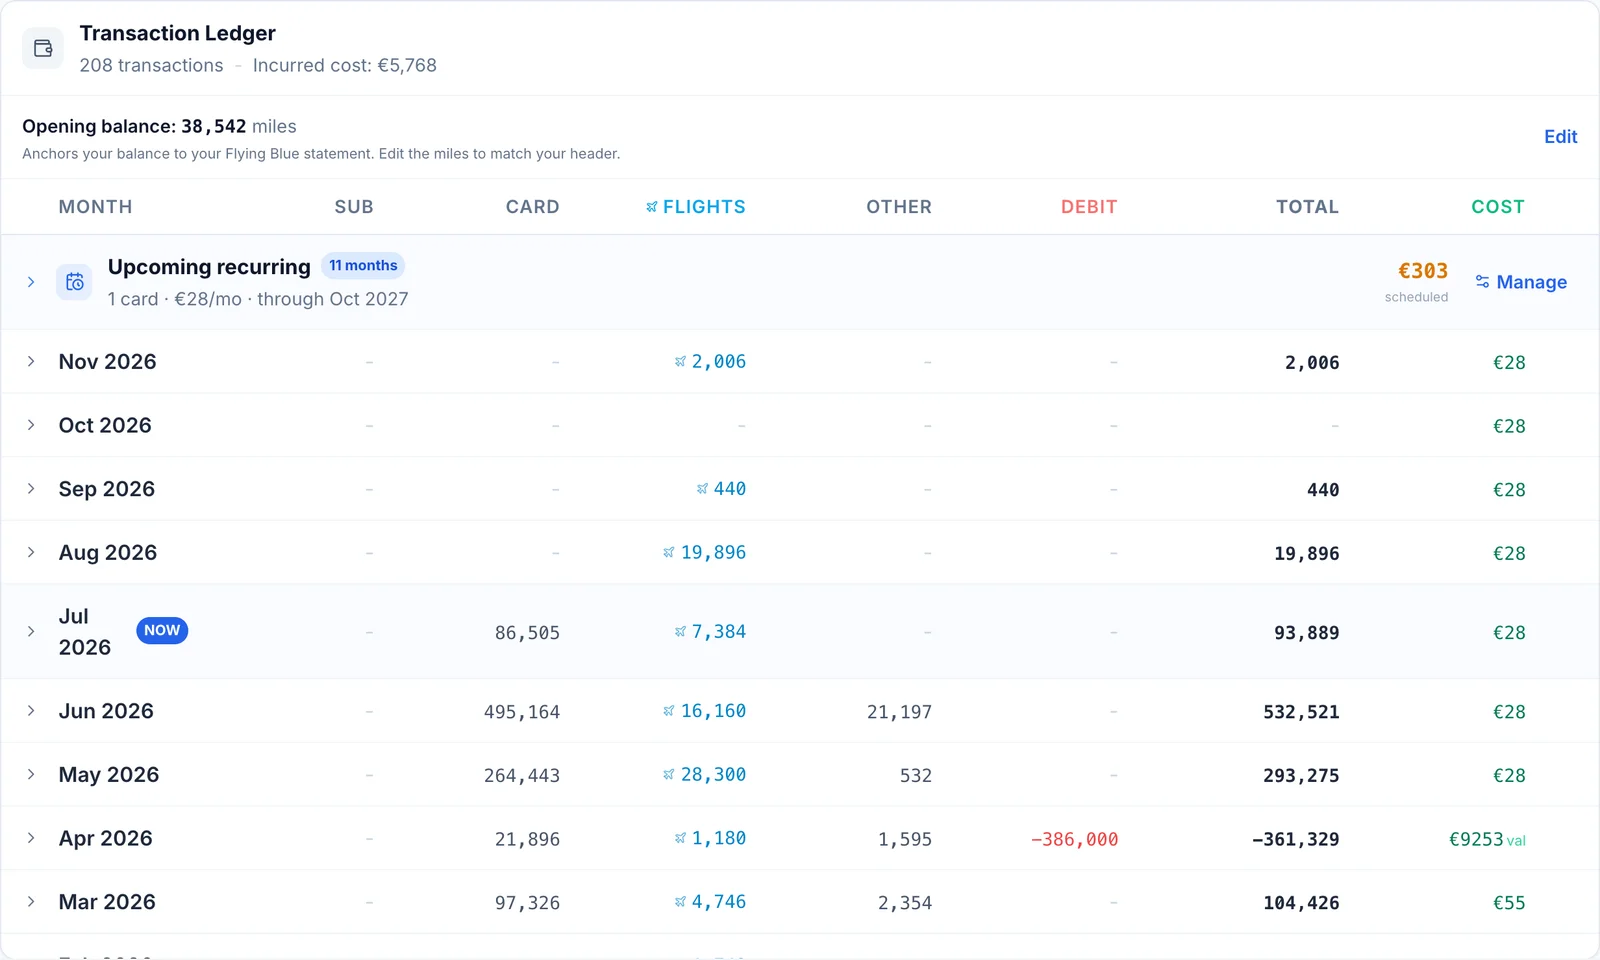Click the -386,000 debit value
This screenshot has height=960, width=1600.
(1074, 840)
